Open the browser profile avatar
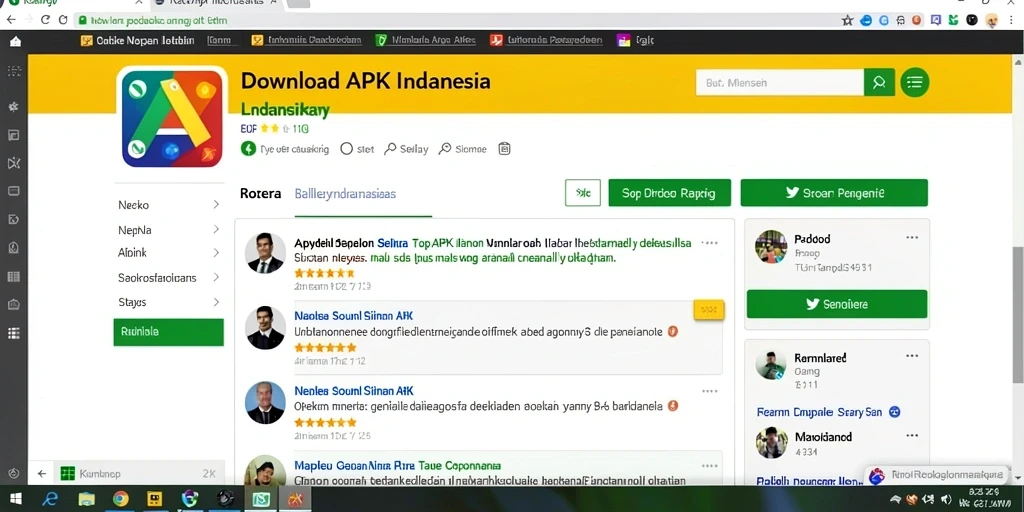 pyautogui.click(x=991, y=20)
